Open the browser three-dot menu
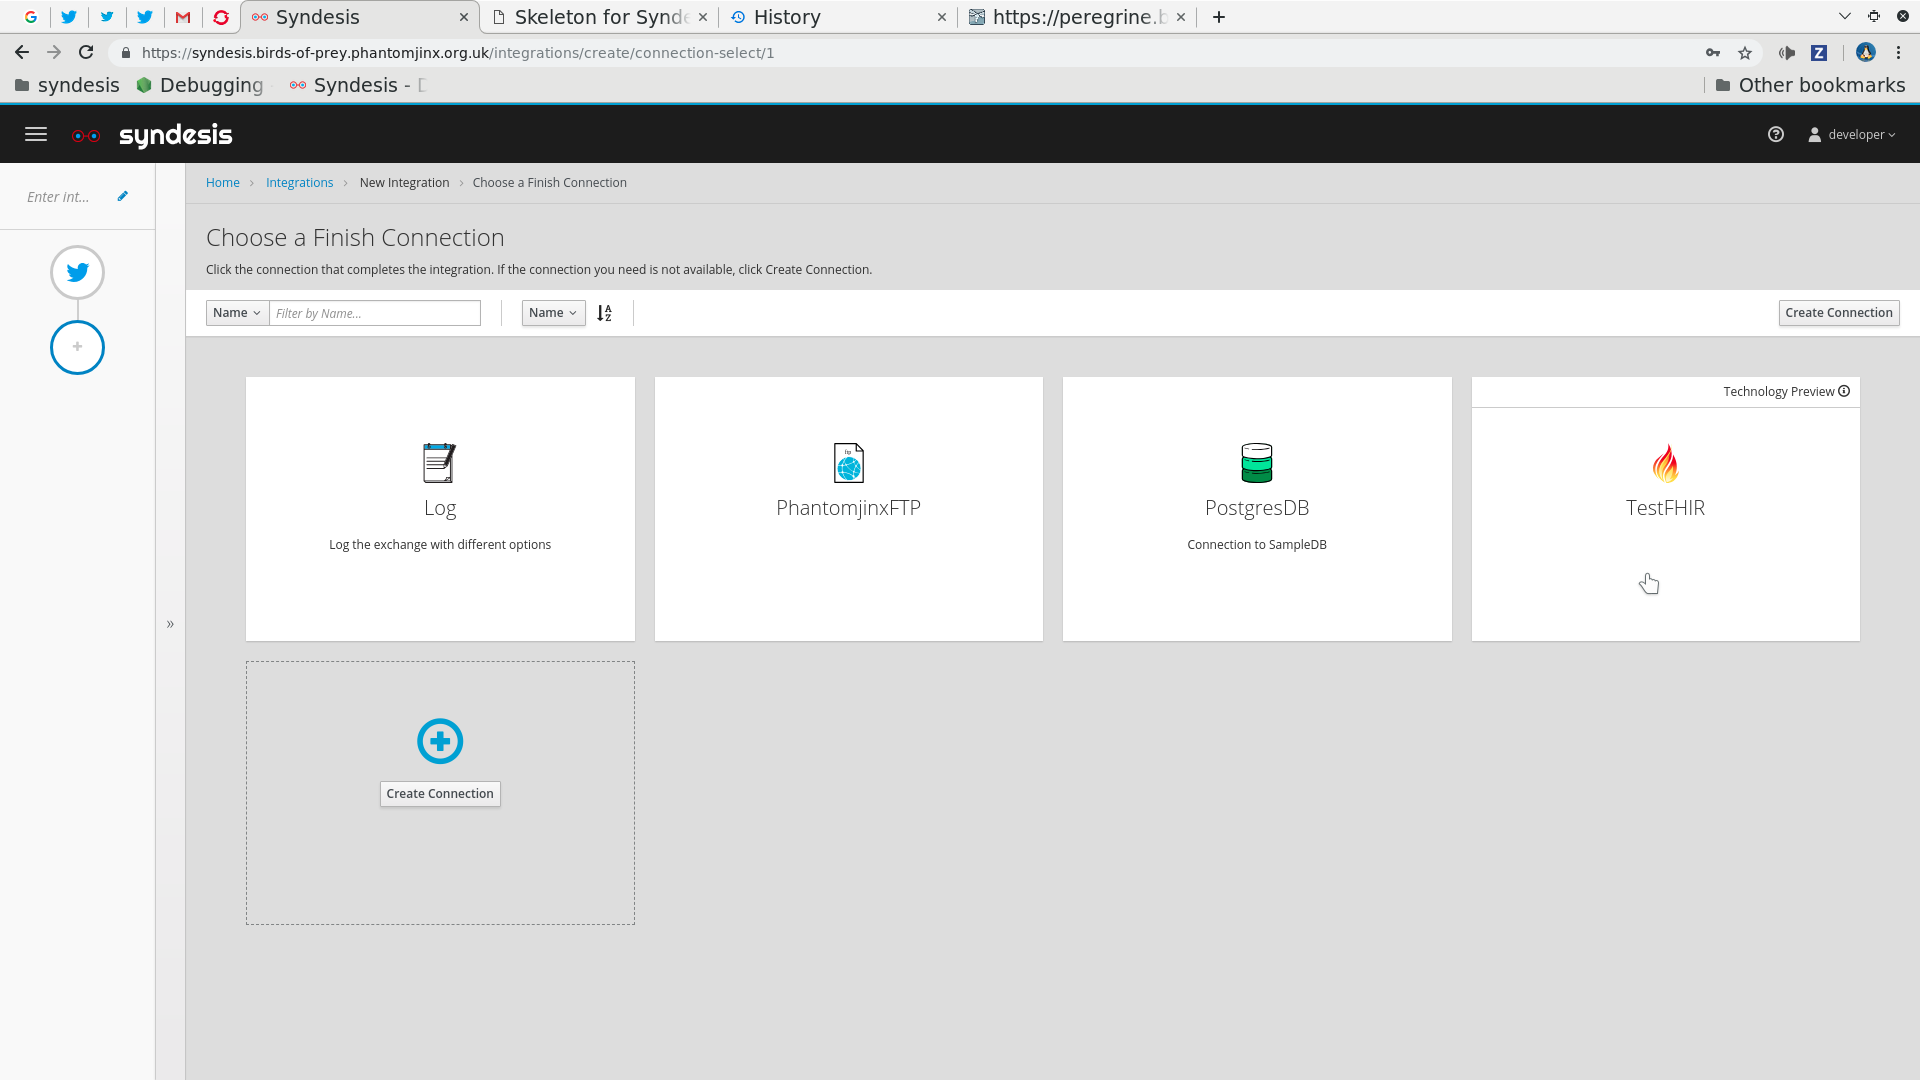The height and width of the screenshot is (1080, 1920). click(x=1898, y=53)
